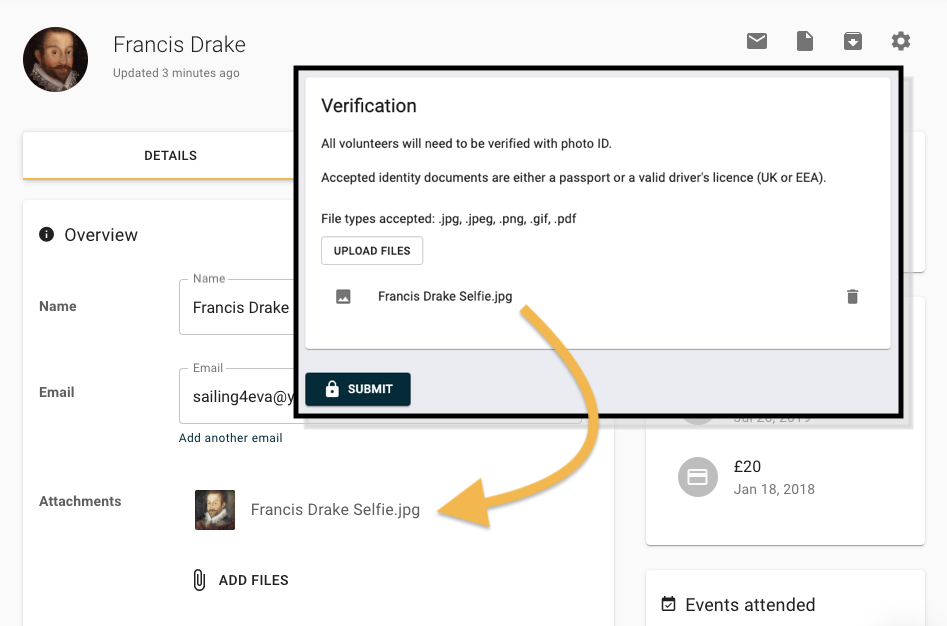Click the Francis Drake profile avatar
The height and width of the screenshot is (626, 947).
[56, 59]
